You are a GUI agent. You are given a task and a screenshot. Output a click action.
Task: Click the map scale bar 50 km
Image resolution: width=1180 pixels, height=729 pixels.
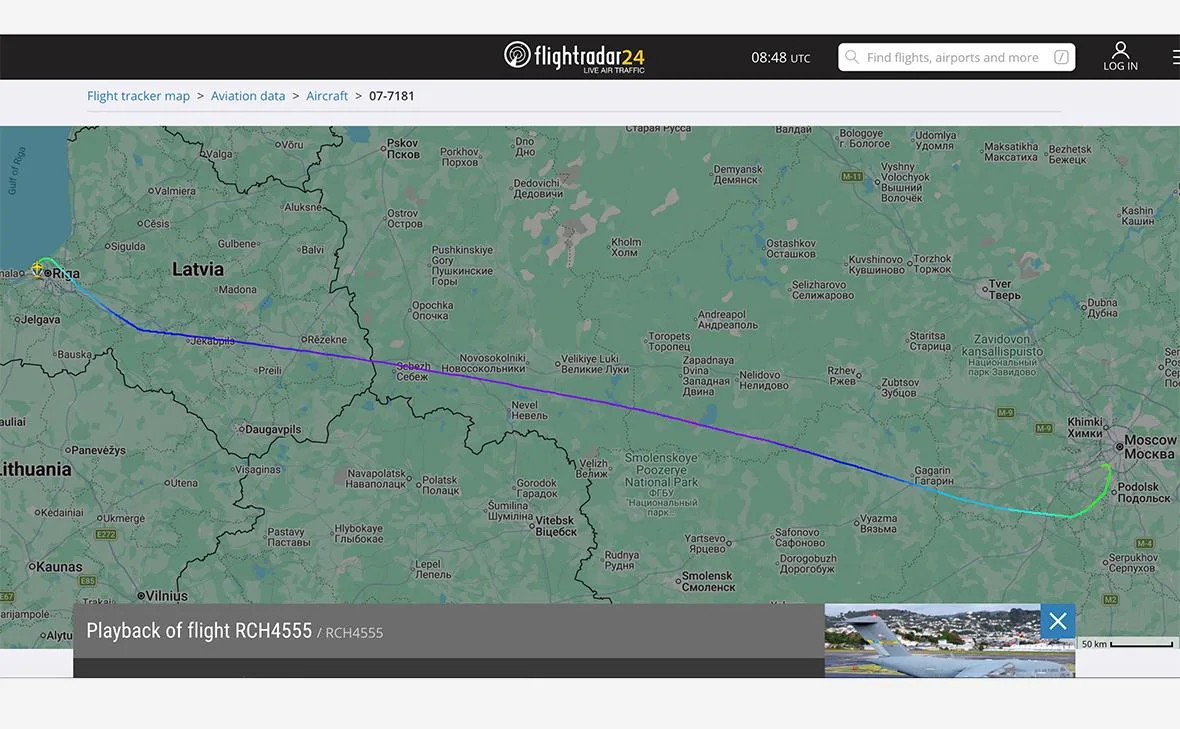pos(1127,644)
